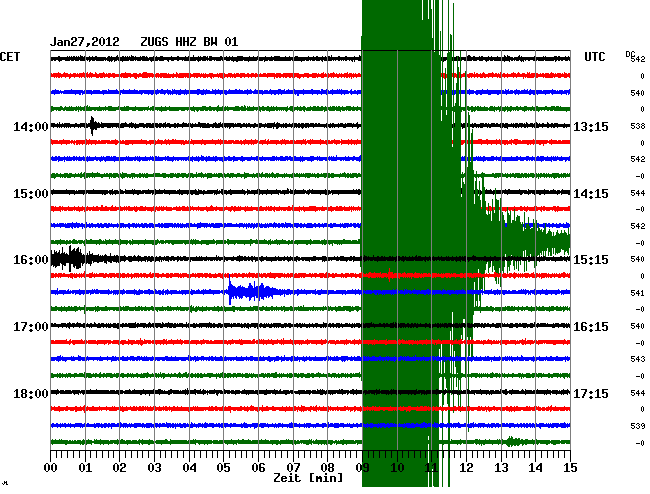Click the DC offset value 541

coord(638,293)
